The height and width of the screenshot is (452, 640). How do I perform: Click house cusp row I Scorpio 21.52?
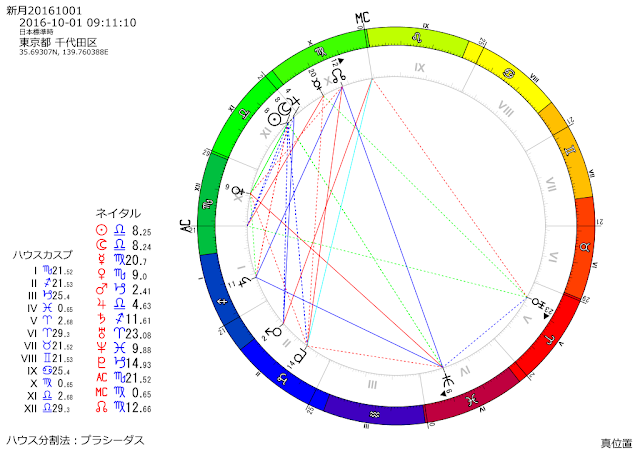coord(53,271)
